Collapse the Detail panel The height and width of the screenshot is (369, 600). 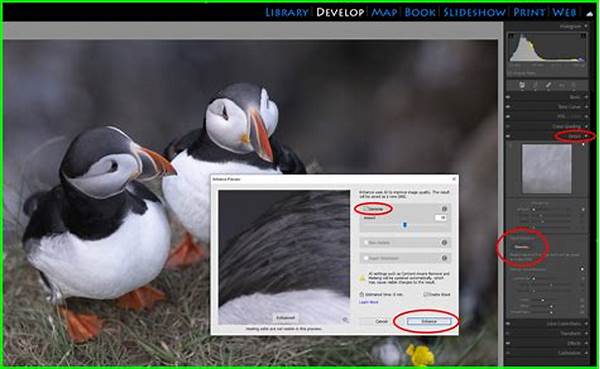(x=586, y=136)
